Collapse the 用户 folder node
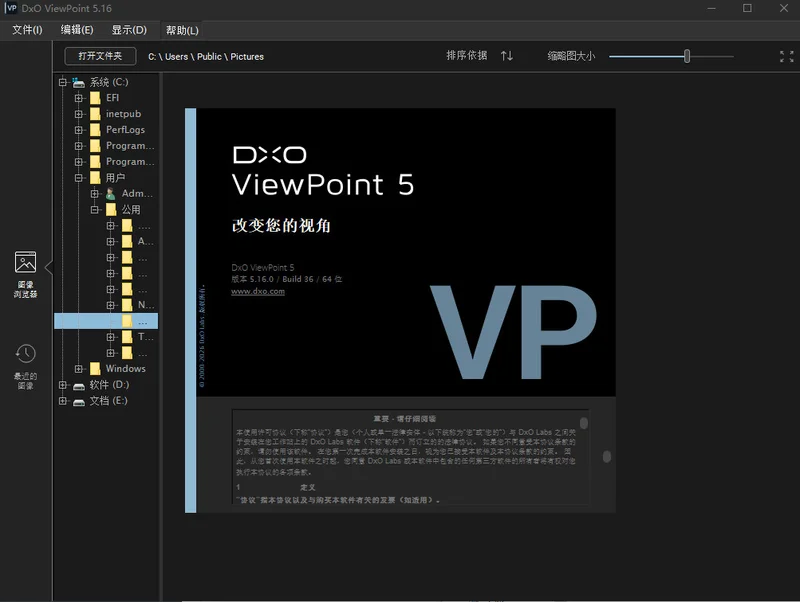 tap(79, 178)
